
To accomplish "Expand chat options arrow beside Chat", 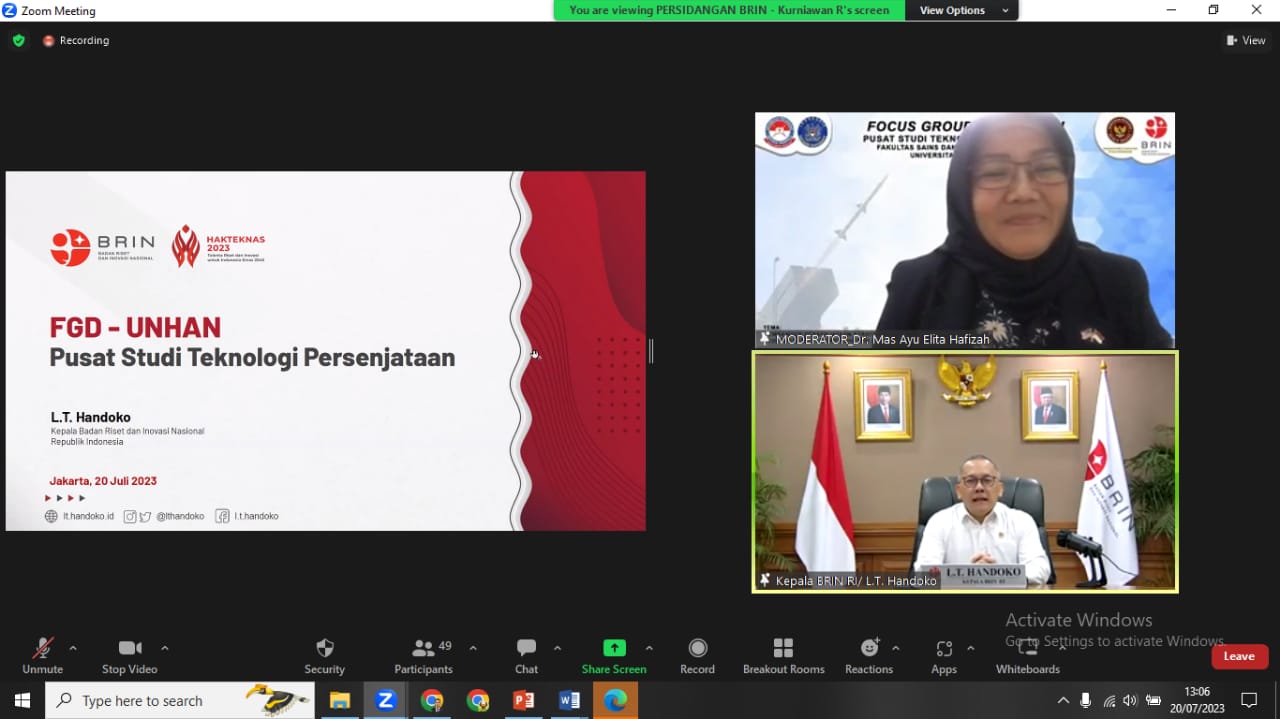I will pyautogui.click(x=557, y=648).
